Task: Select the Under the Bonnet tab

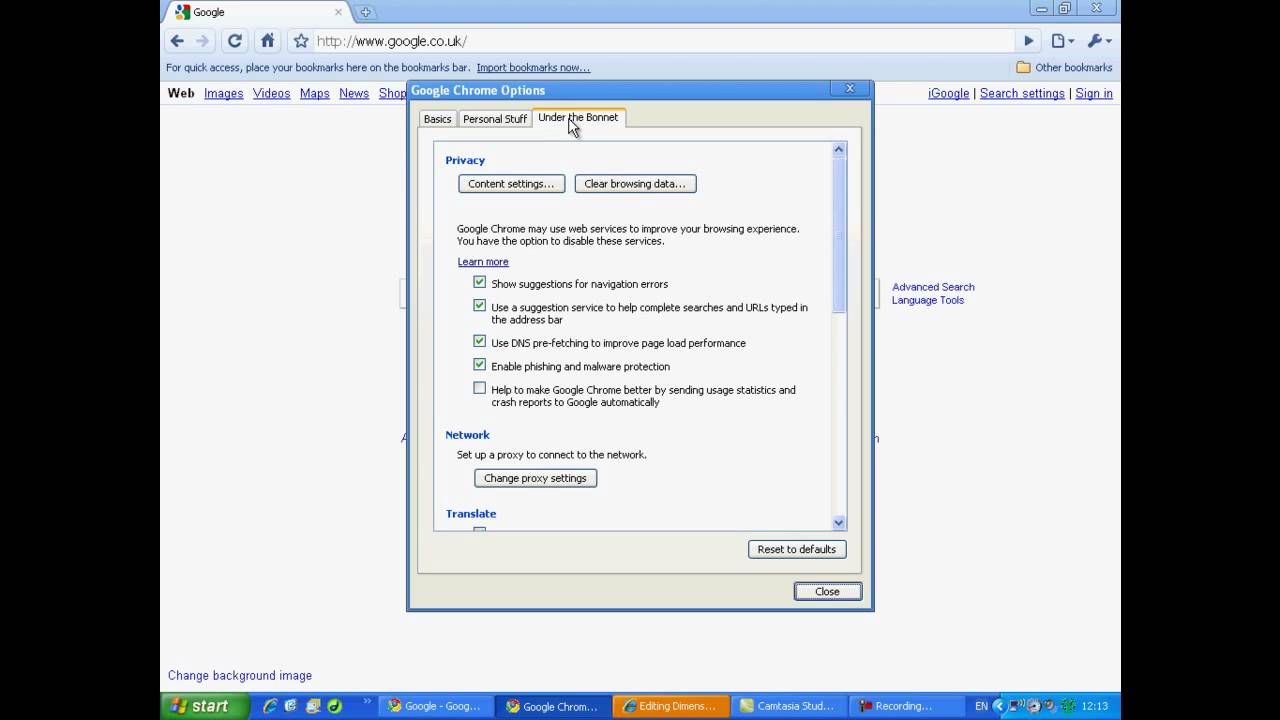Action: [x=578, y=118]
